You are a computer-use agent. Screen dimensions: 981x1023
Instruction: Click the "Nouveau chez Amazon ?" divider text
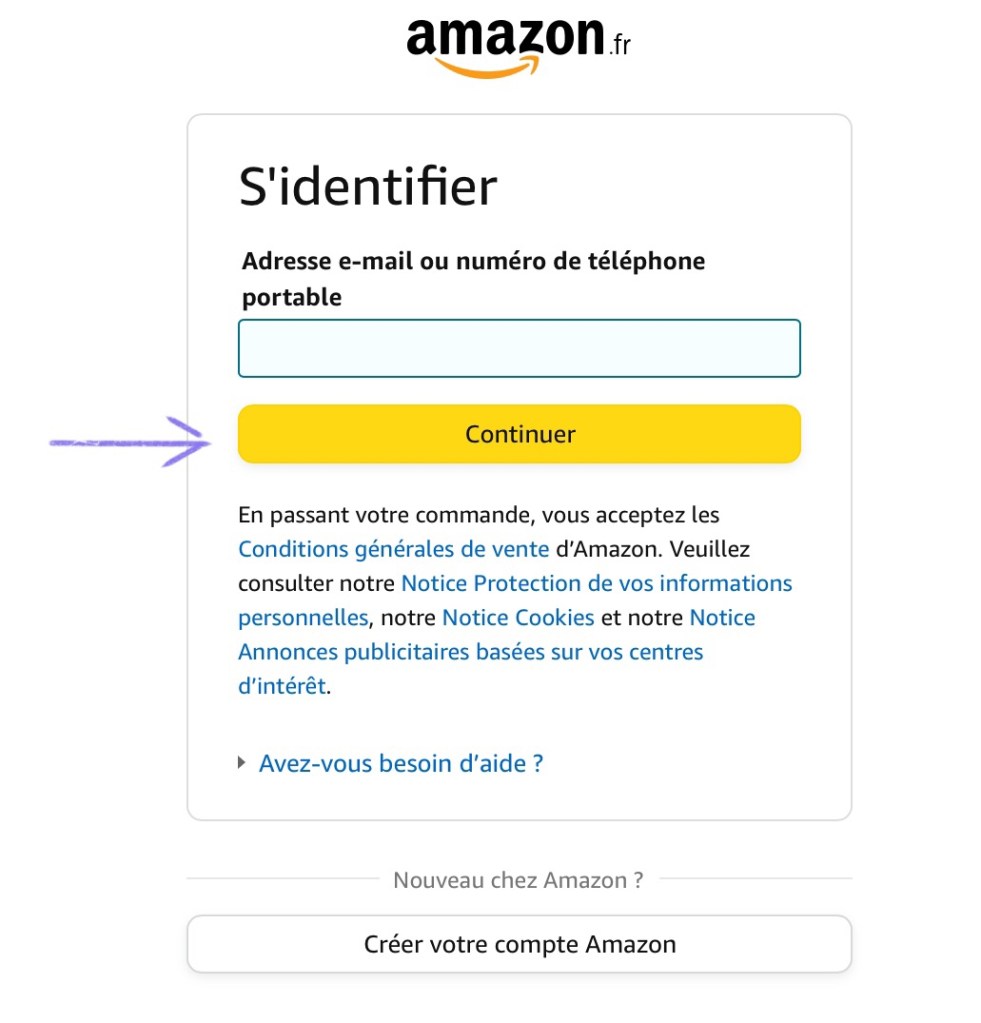pos(518,880)
